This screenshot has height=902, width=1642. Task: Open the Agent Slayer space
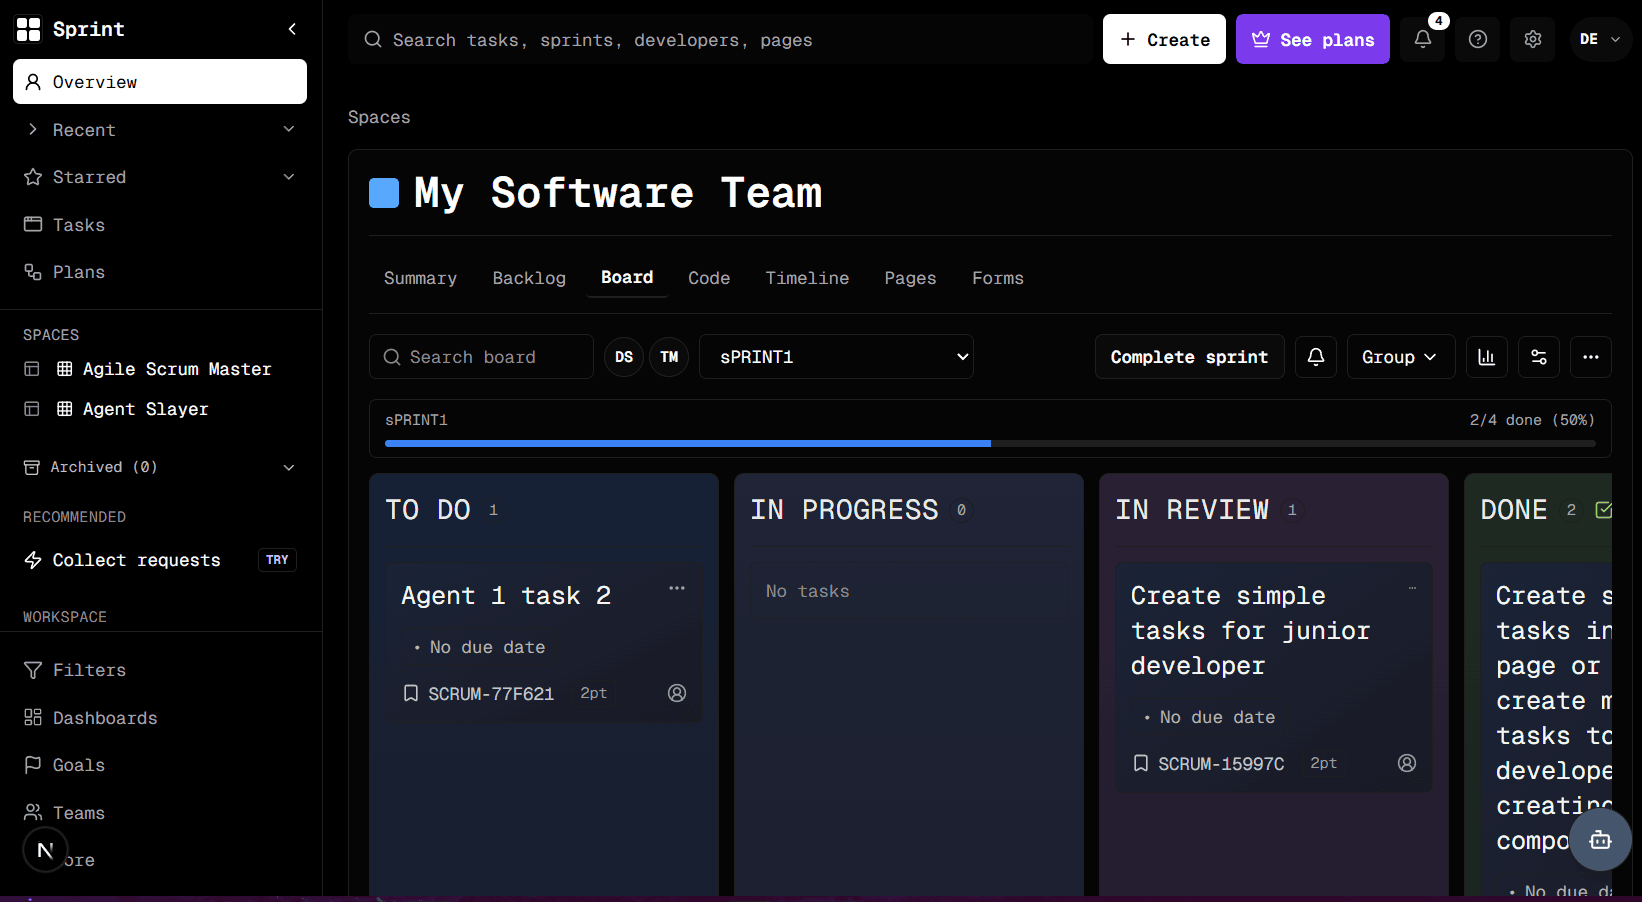pyautogui.click(x=133, y=409)
